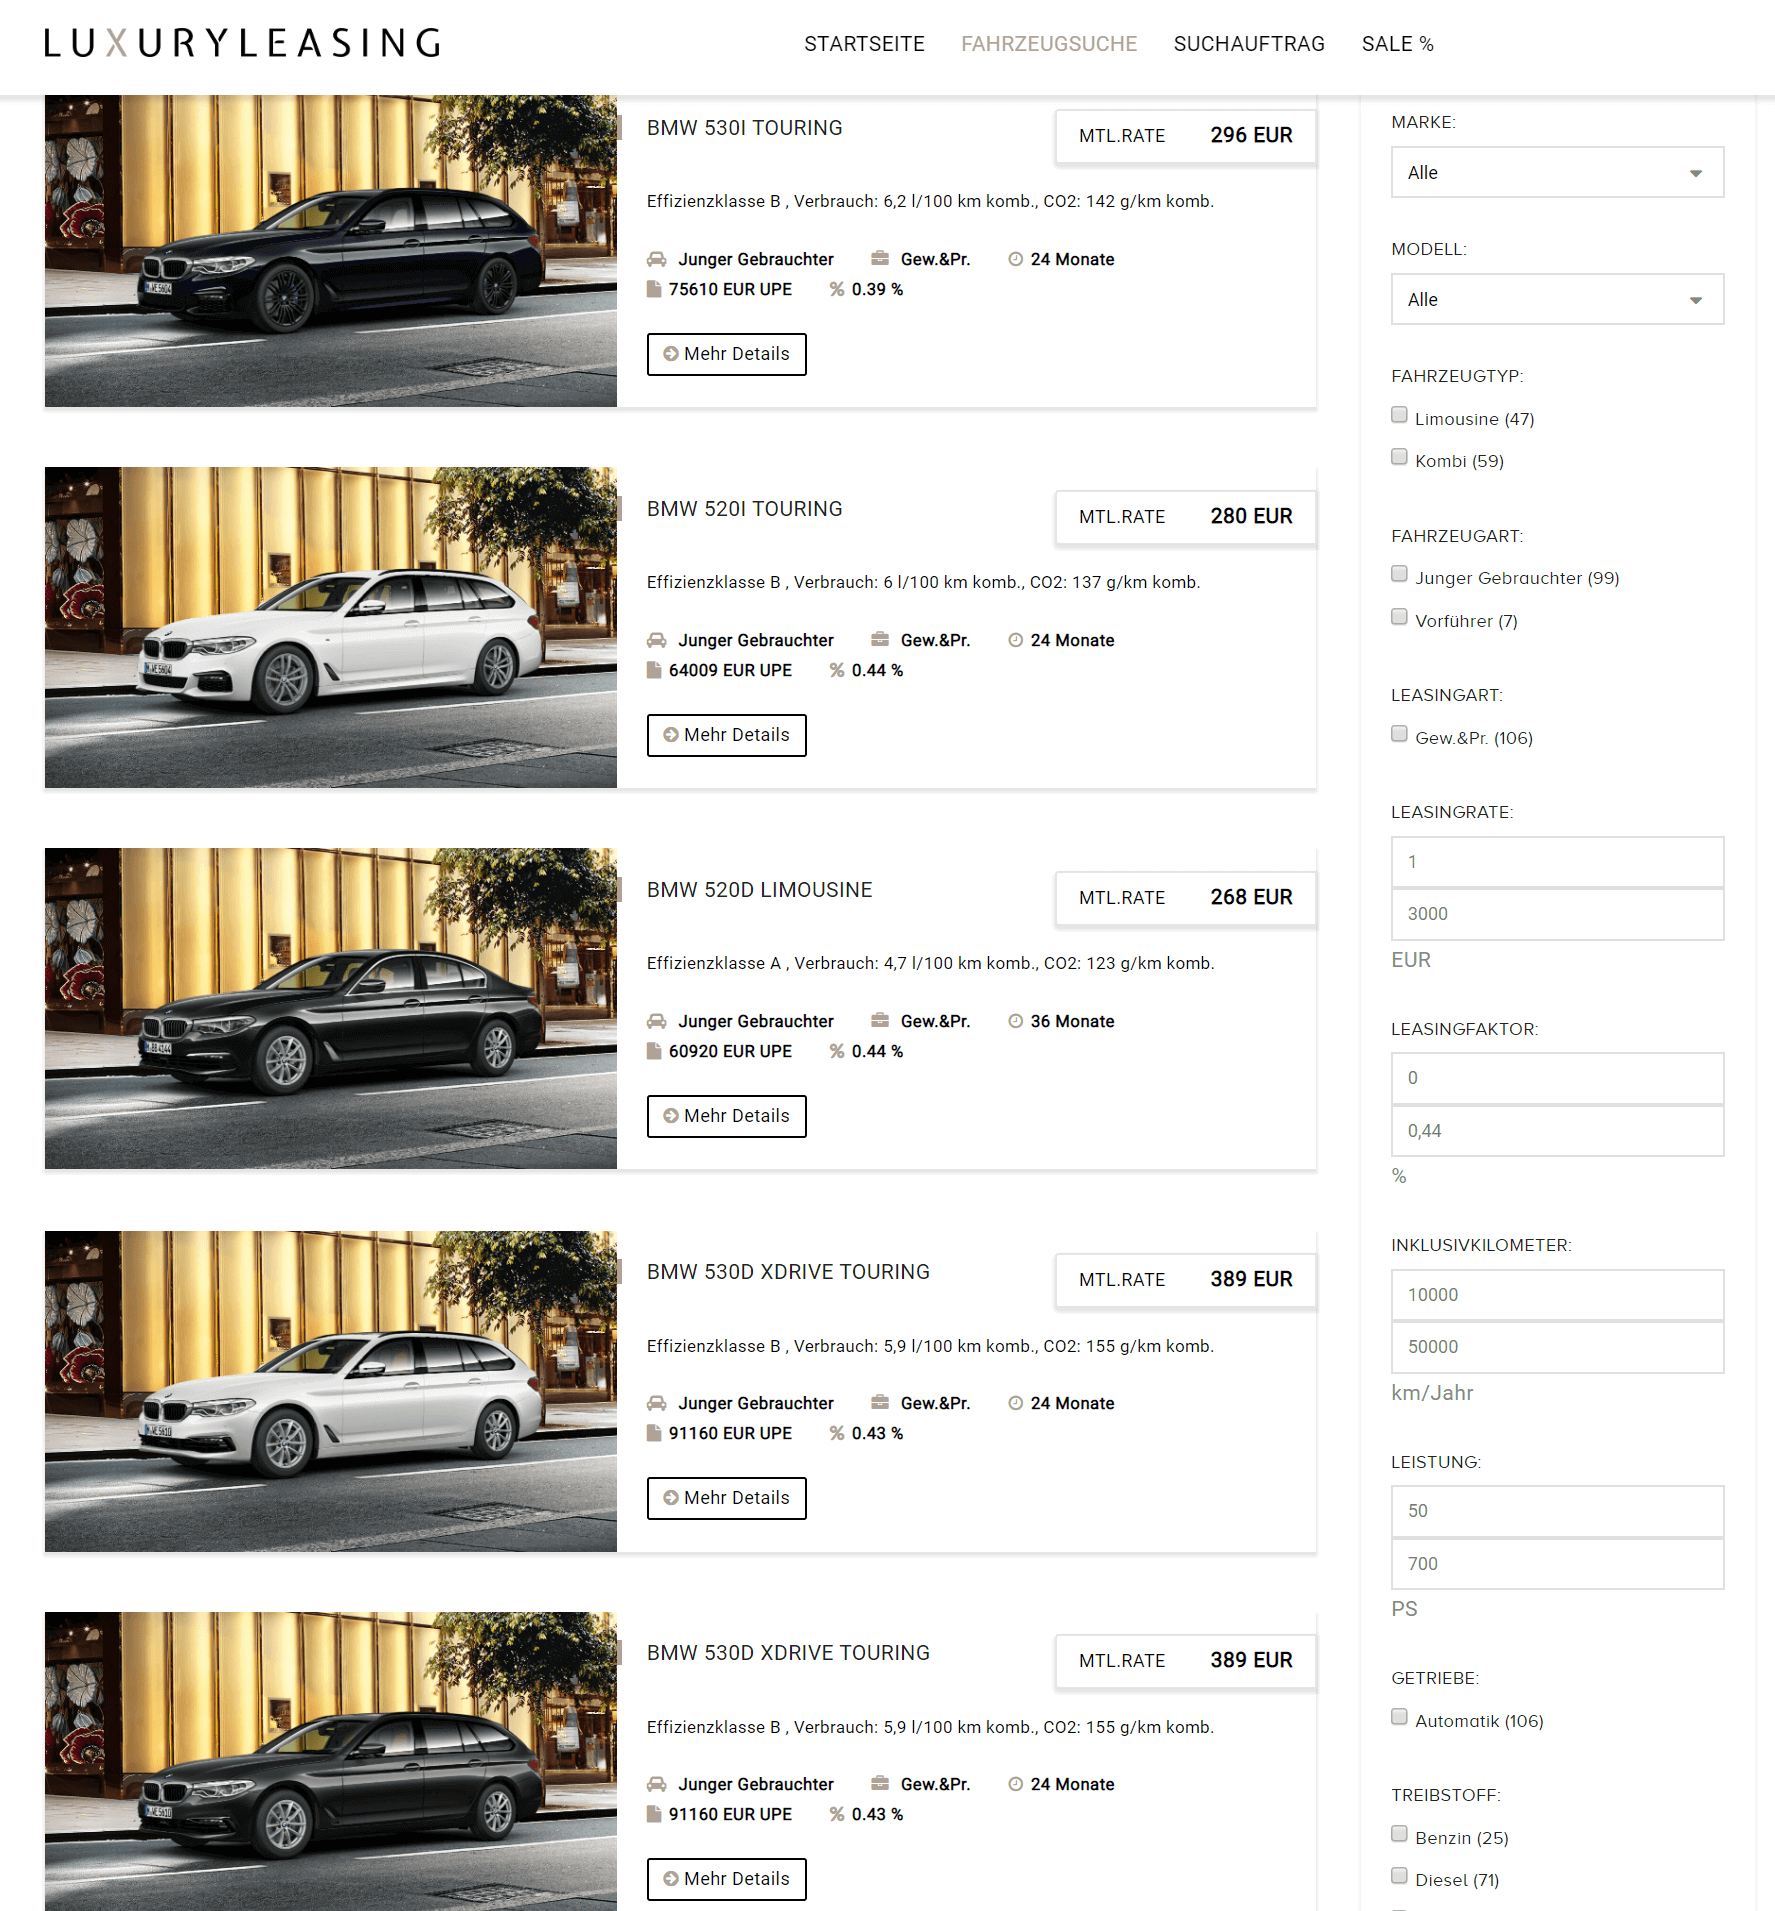Select the BMW 520D LIMOUSINE title
1775x1911 pixels.
point(759,890)
